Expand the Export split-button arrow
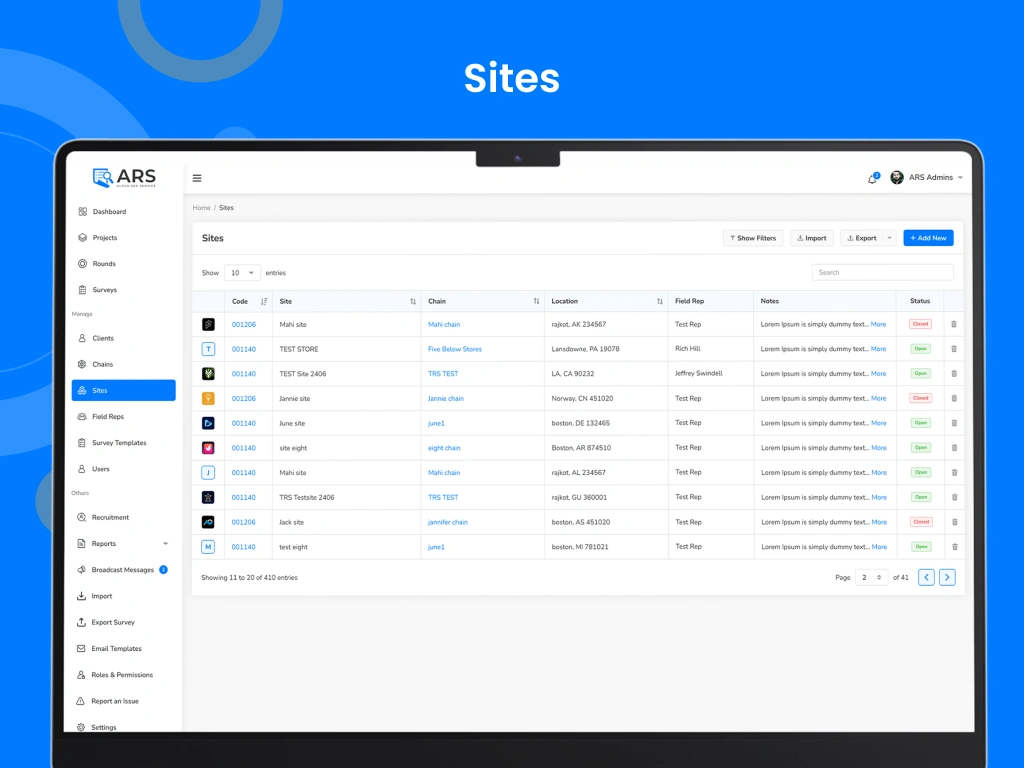Screen dimensions: 1024x768 point(890,238)
